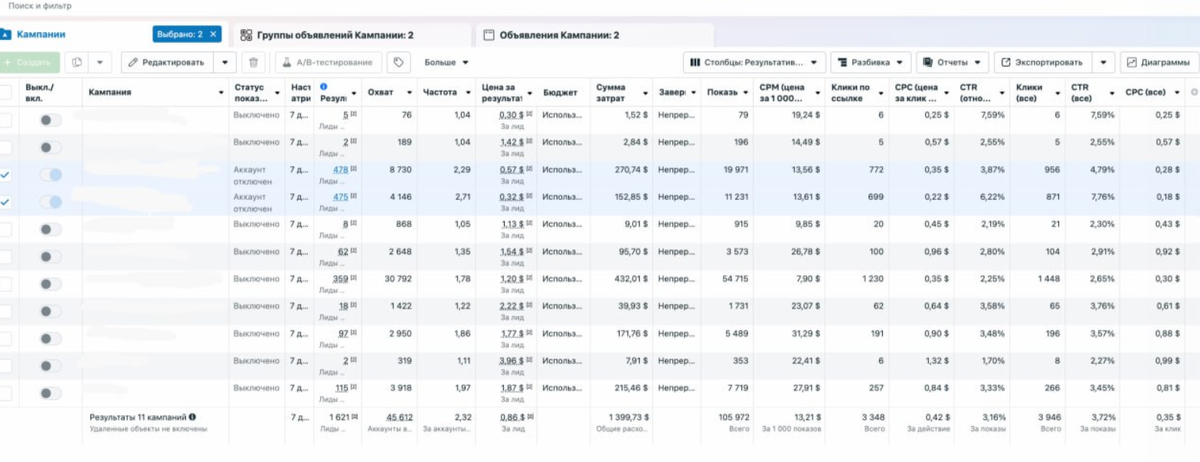1200x462 pixels.
Task: Uncheck the checkbox for row with 478 results
Action: point(7,174)
